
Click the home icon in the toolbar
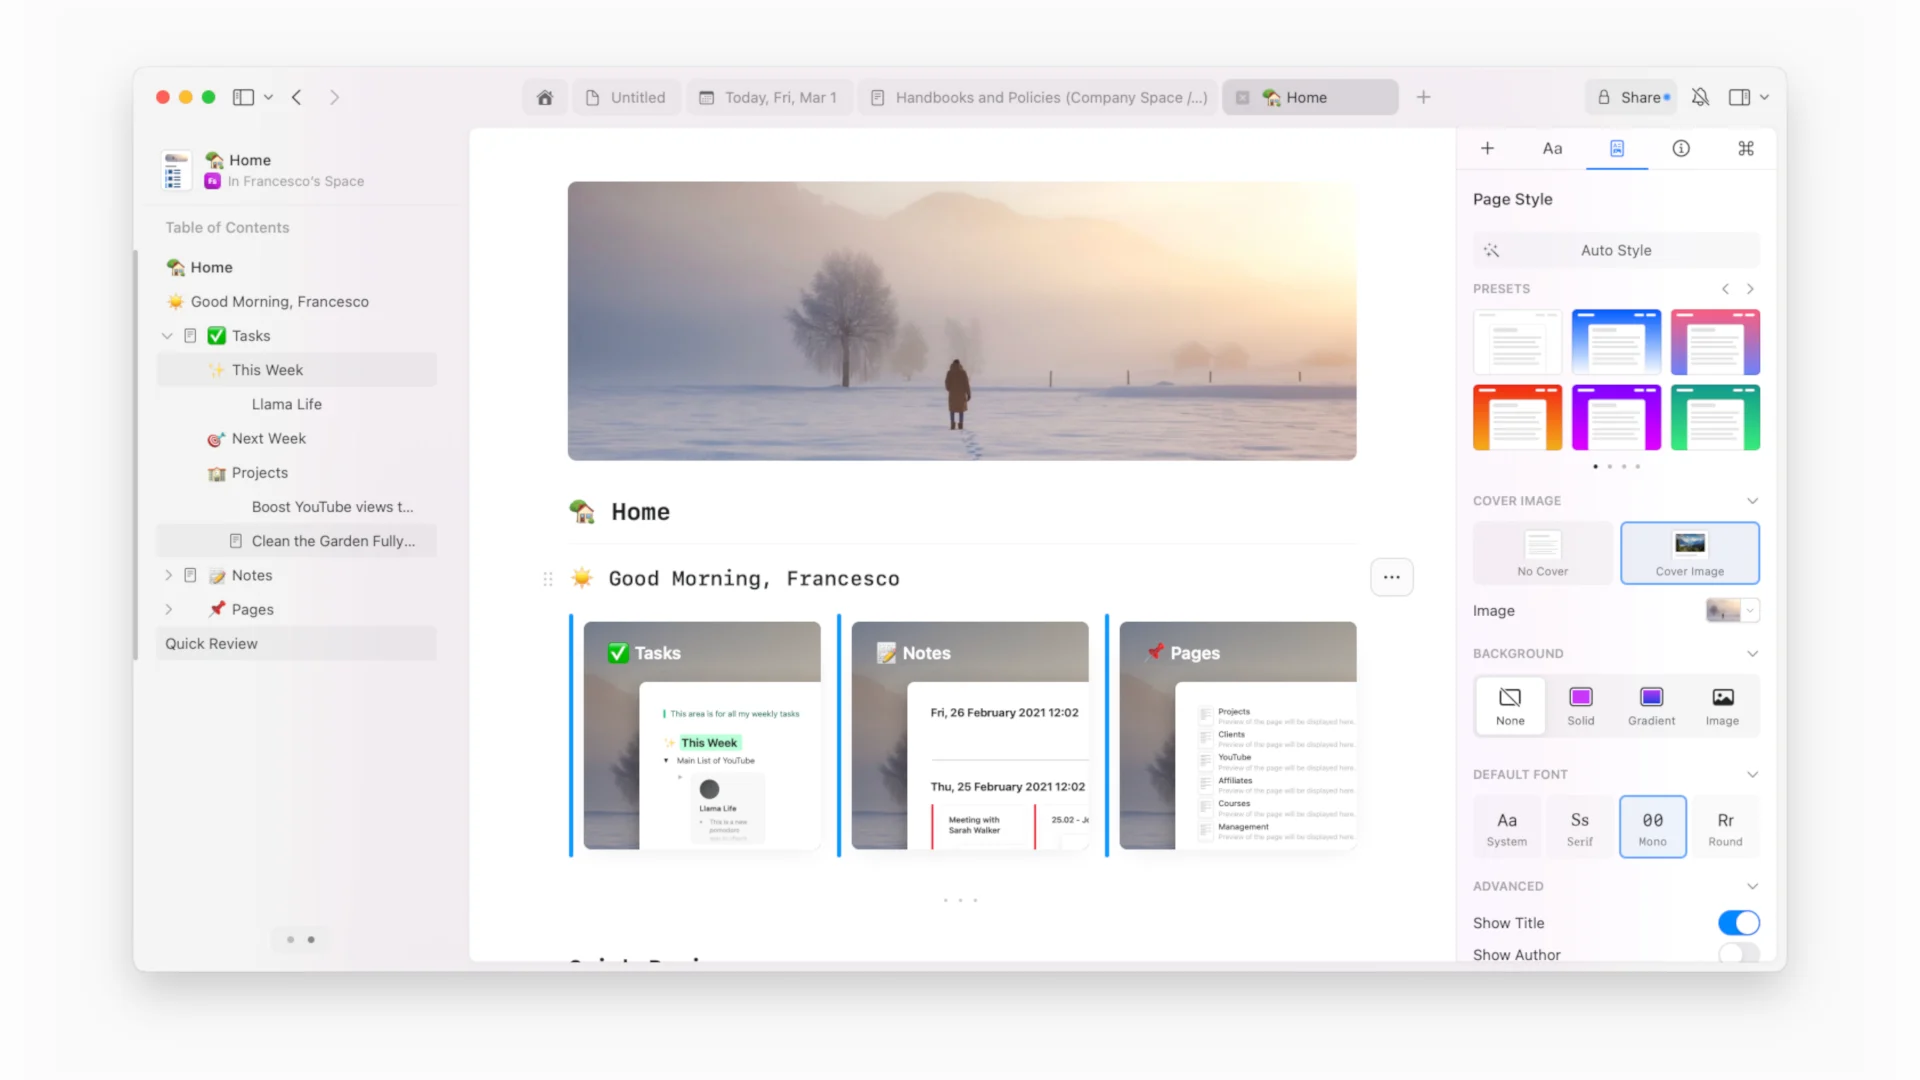coord(545,97)
